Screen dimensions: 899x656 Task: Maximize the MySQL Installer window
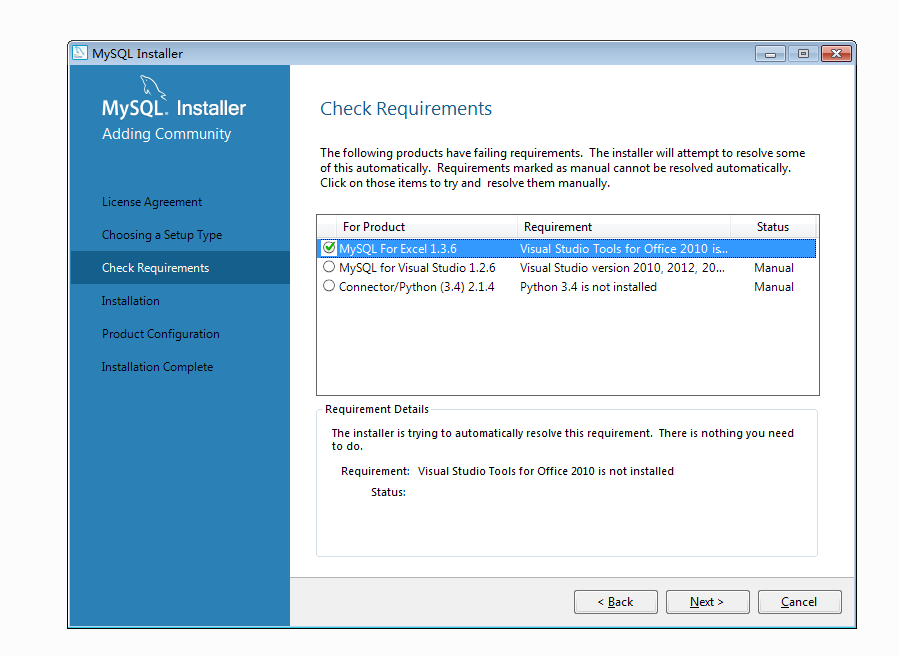tap(803, 54)
